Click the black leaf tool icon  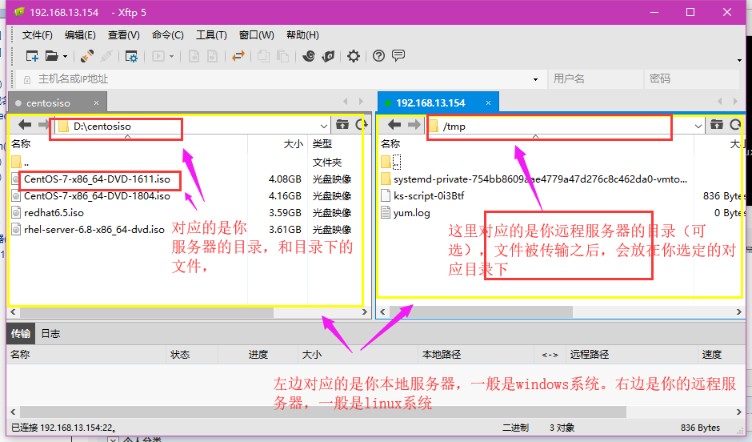(x=328, y=56)
